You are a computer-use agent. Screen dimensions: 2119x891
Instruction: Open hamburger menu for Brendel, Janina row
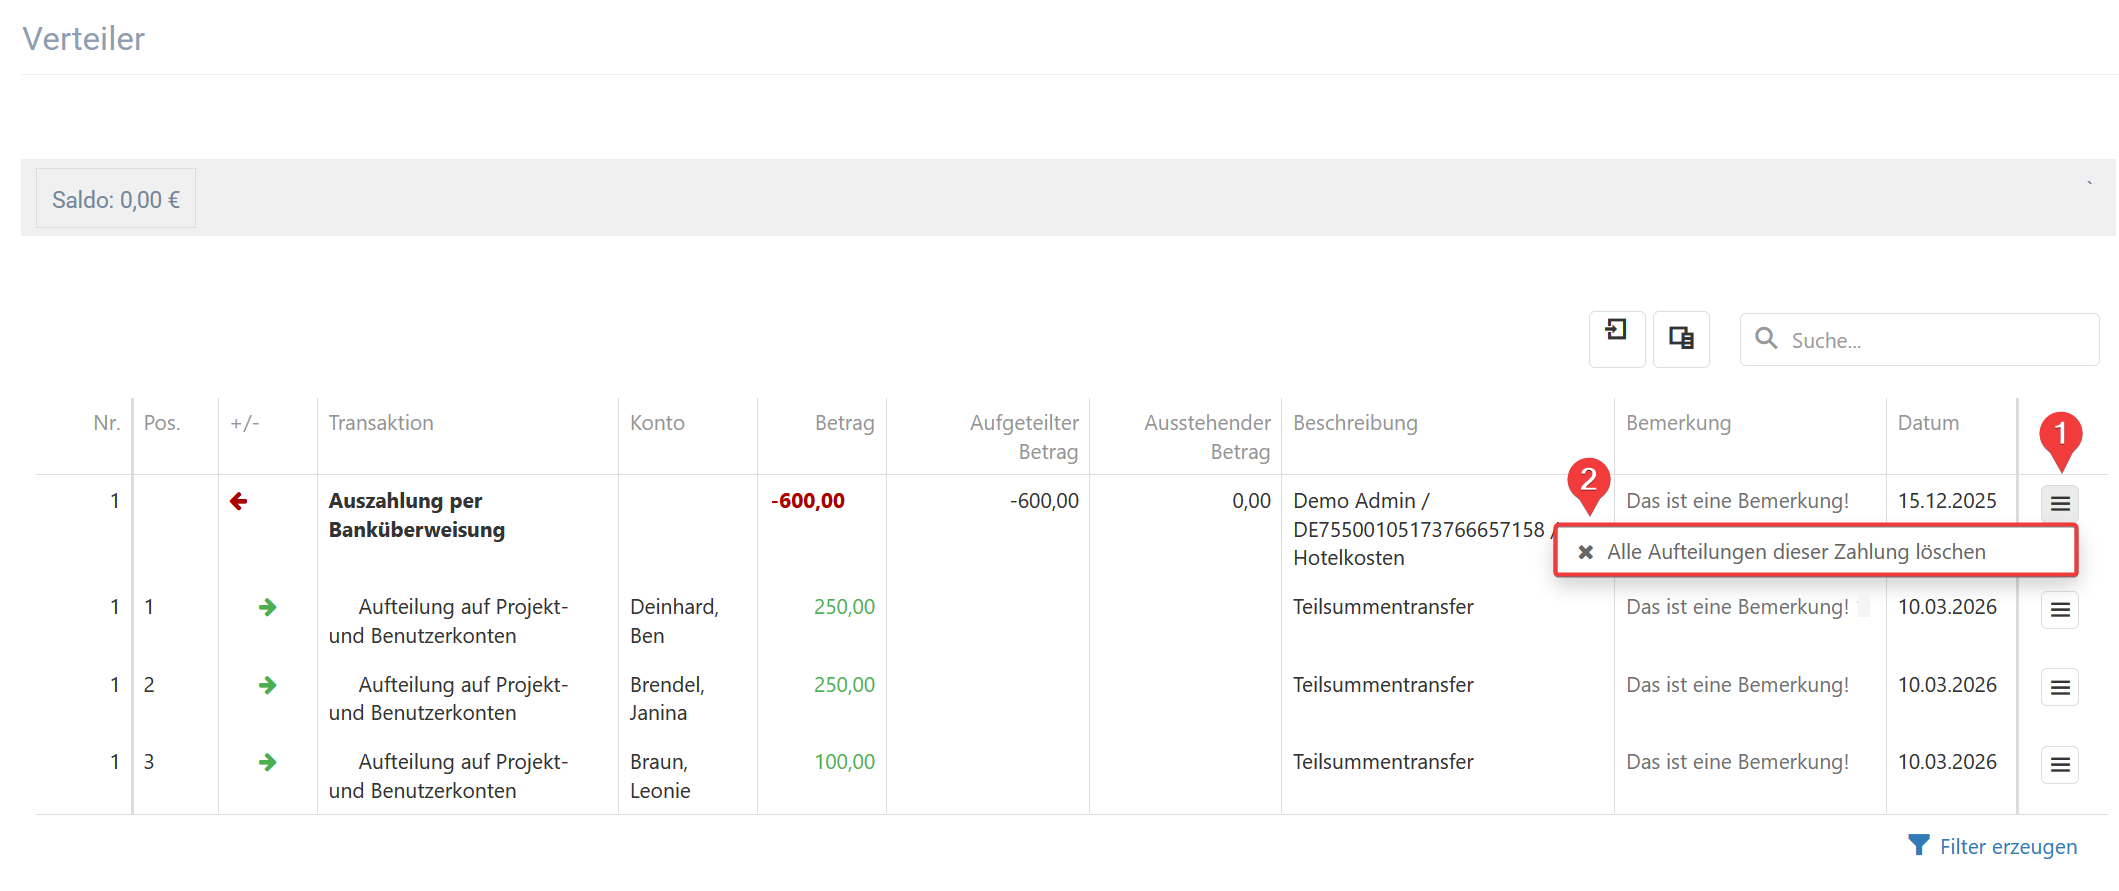pos(2059,687)
